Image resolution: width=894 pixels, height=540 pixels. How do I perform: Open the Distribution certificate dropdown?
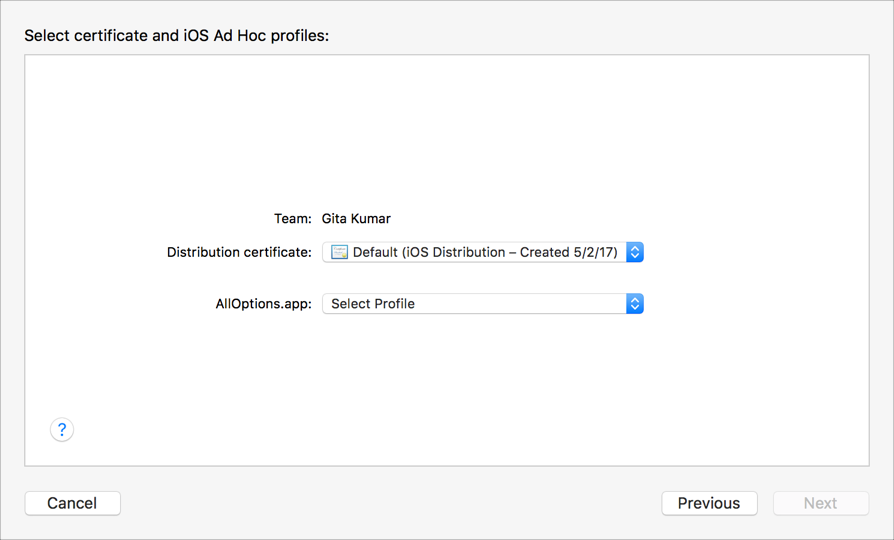pyautogui.click(x=482, y=253)
